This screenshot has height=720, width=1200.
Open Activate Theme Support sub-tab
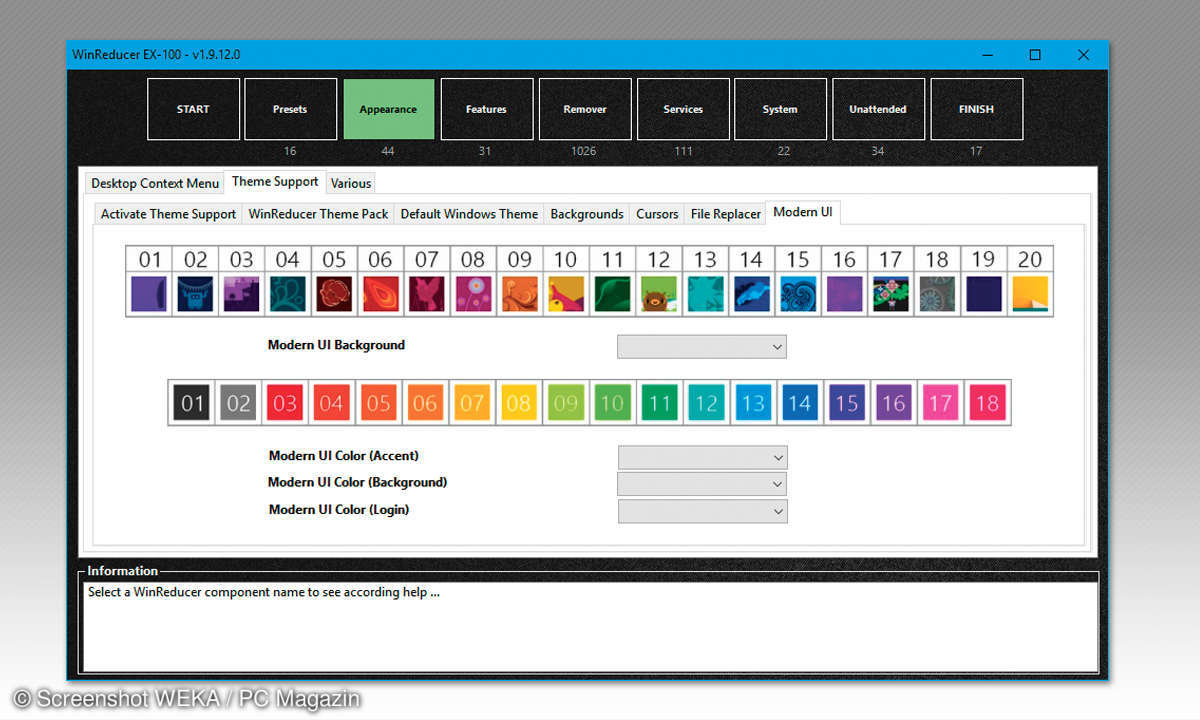click(168, 214)
